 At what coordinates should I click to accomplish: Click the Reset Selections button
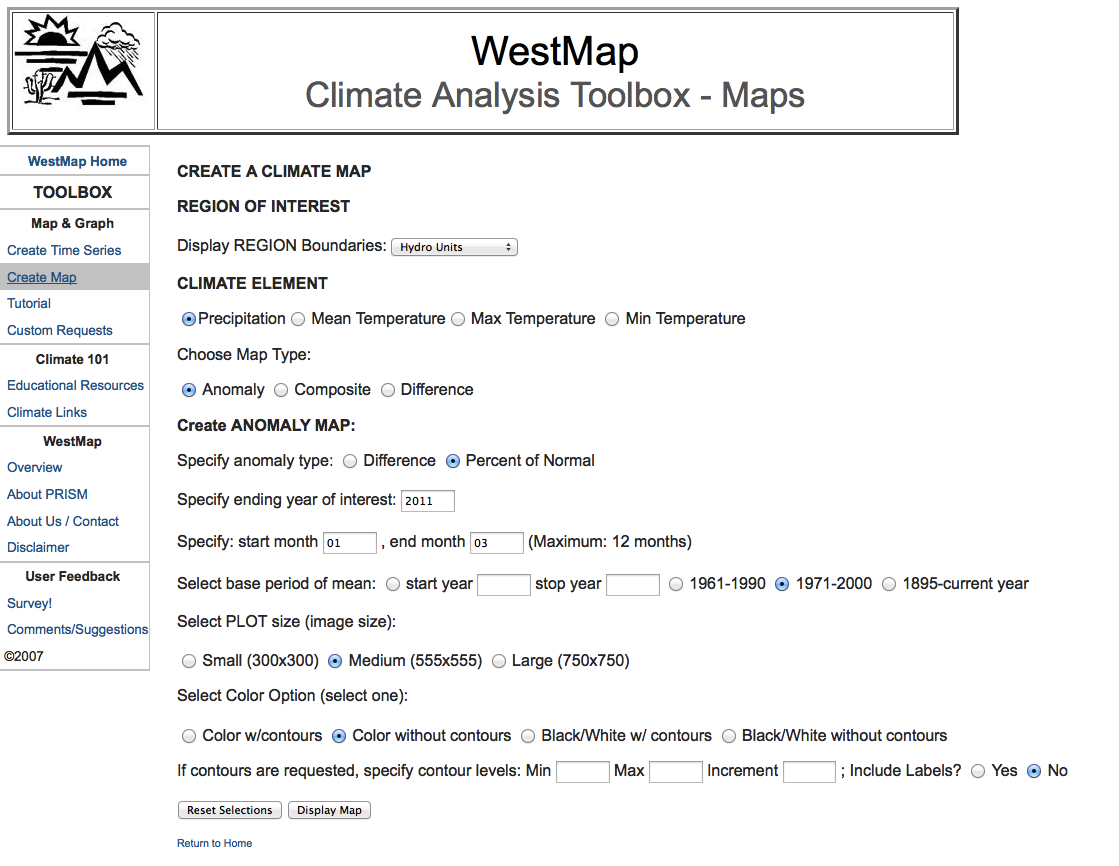coord(230,810)
